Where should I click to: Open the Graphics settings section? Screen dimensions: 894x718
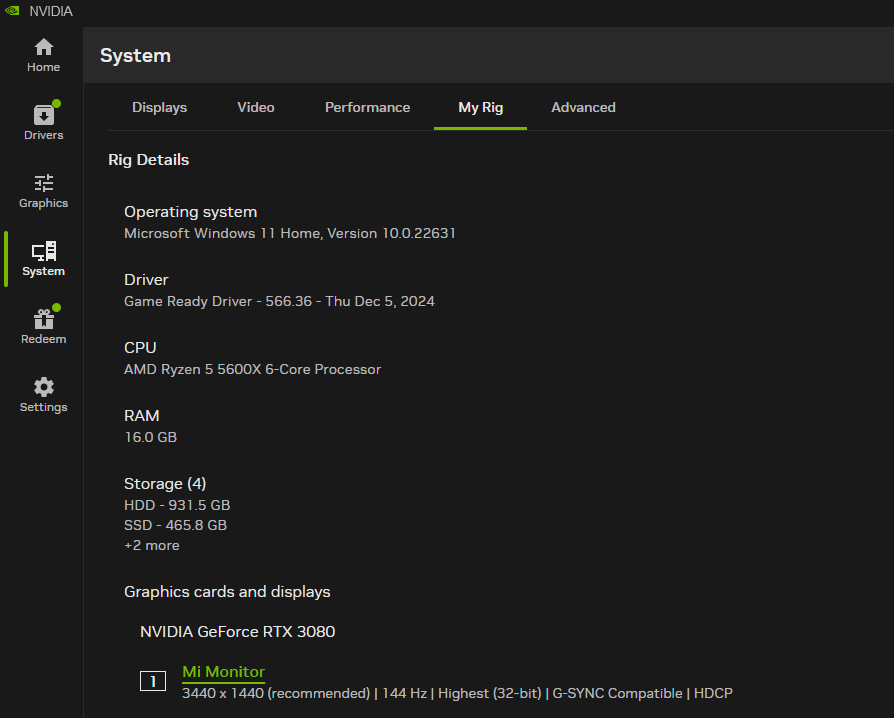point(43,191)
